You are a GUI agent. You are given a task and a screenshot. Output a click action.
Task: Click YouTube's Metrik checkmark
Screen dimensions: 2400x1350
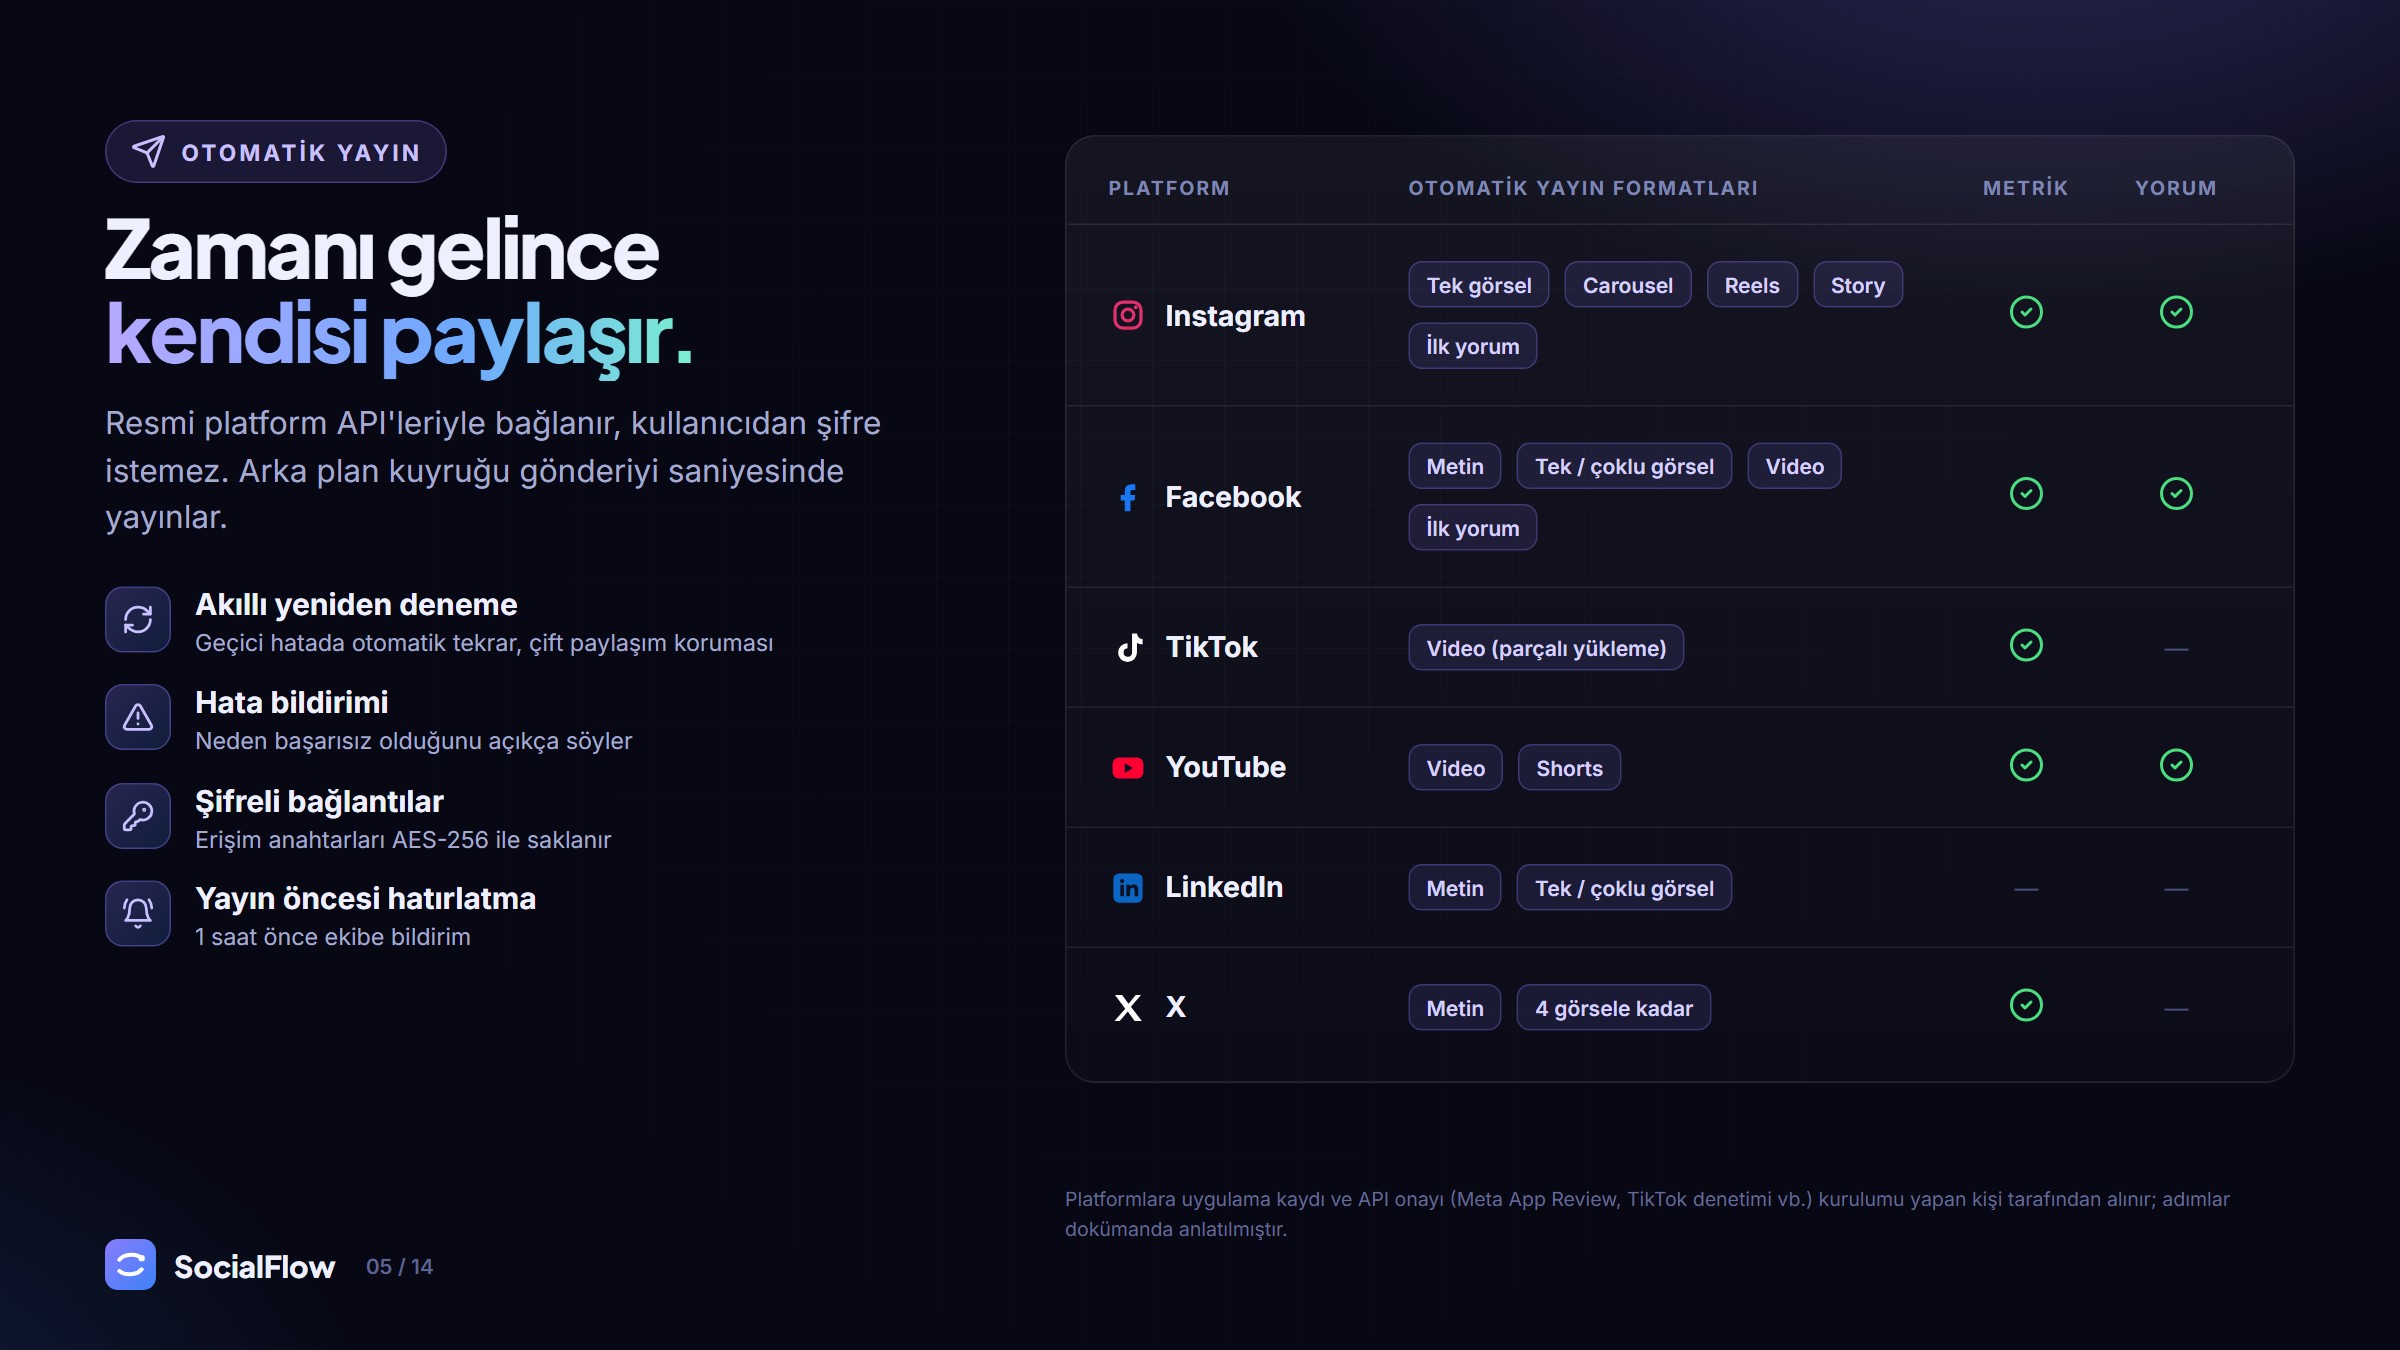[2026, 765]
